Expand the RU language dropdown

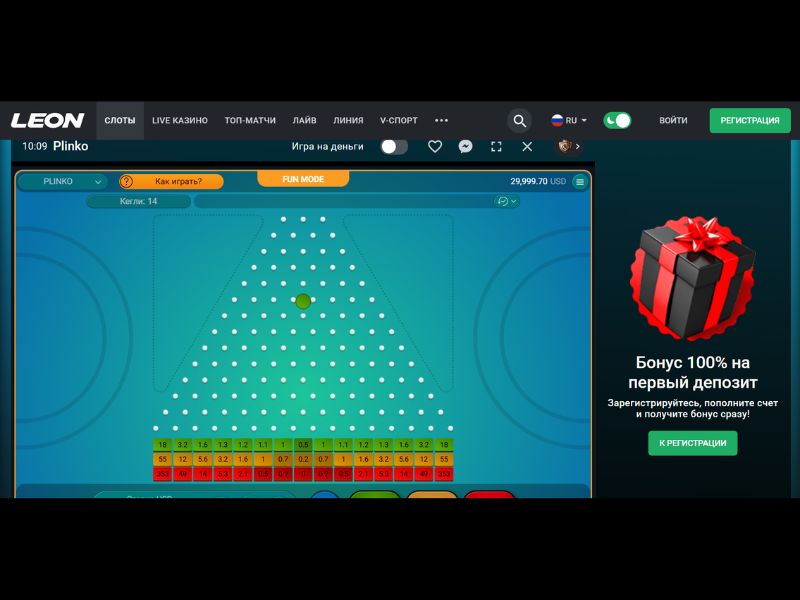click(x=569, y=120)
